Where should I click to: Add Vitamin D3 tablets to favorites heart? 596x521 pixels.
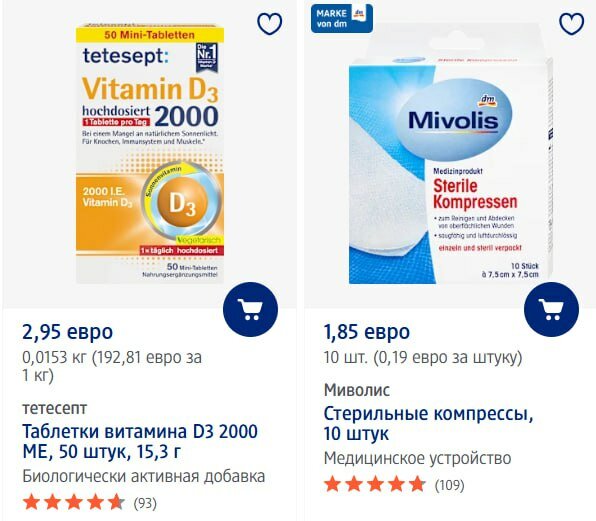[269, 24]
